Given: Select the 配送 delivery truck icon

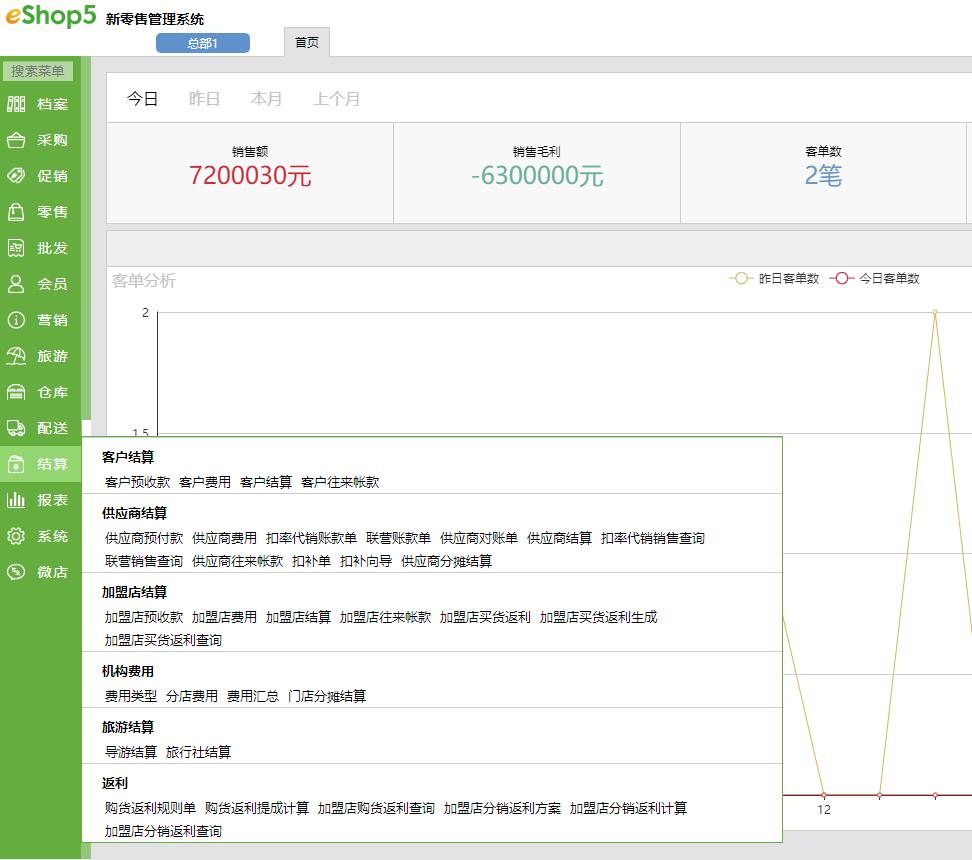Looking at the screenshot, I should tap(16, 428).
